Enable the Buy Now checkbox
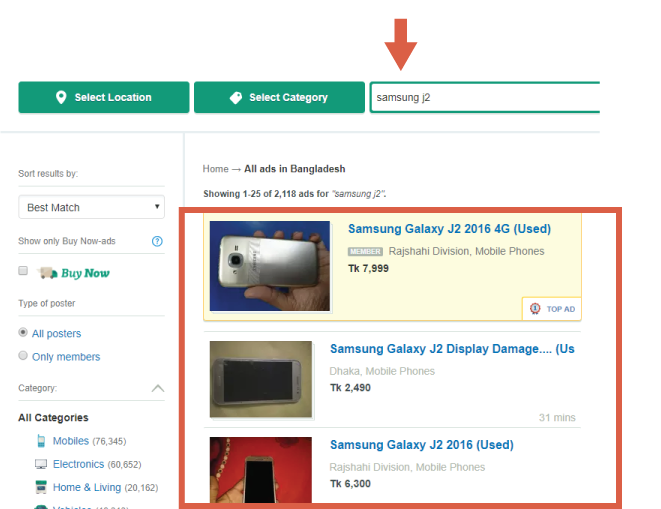Viewport: 661px width, 509px height. pyautogui.click(x=23, y=271)
